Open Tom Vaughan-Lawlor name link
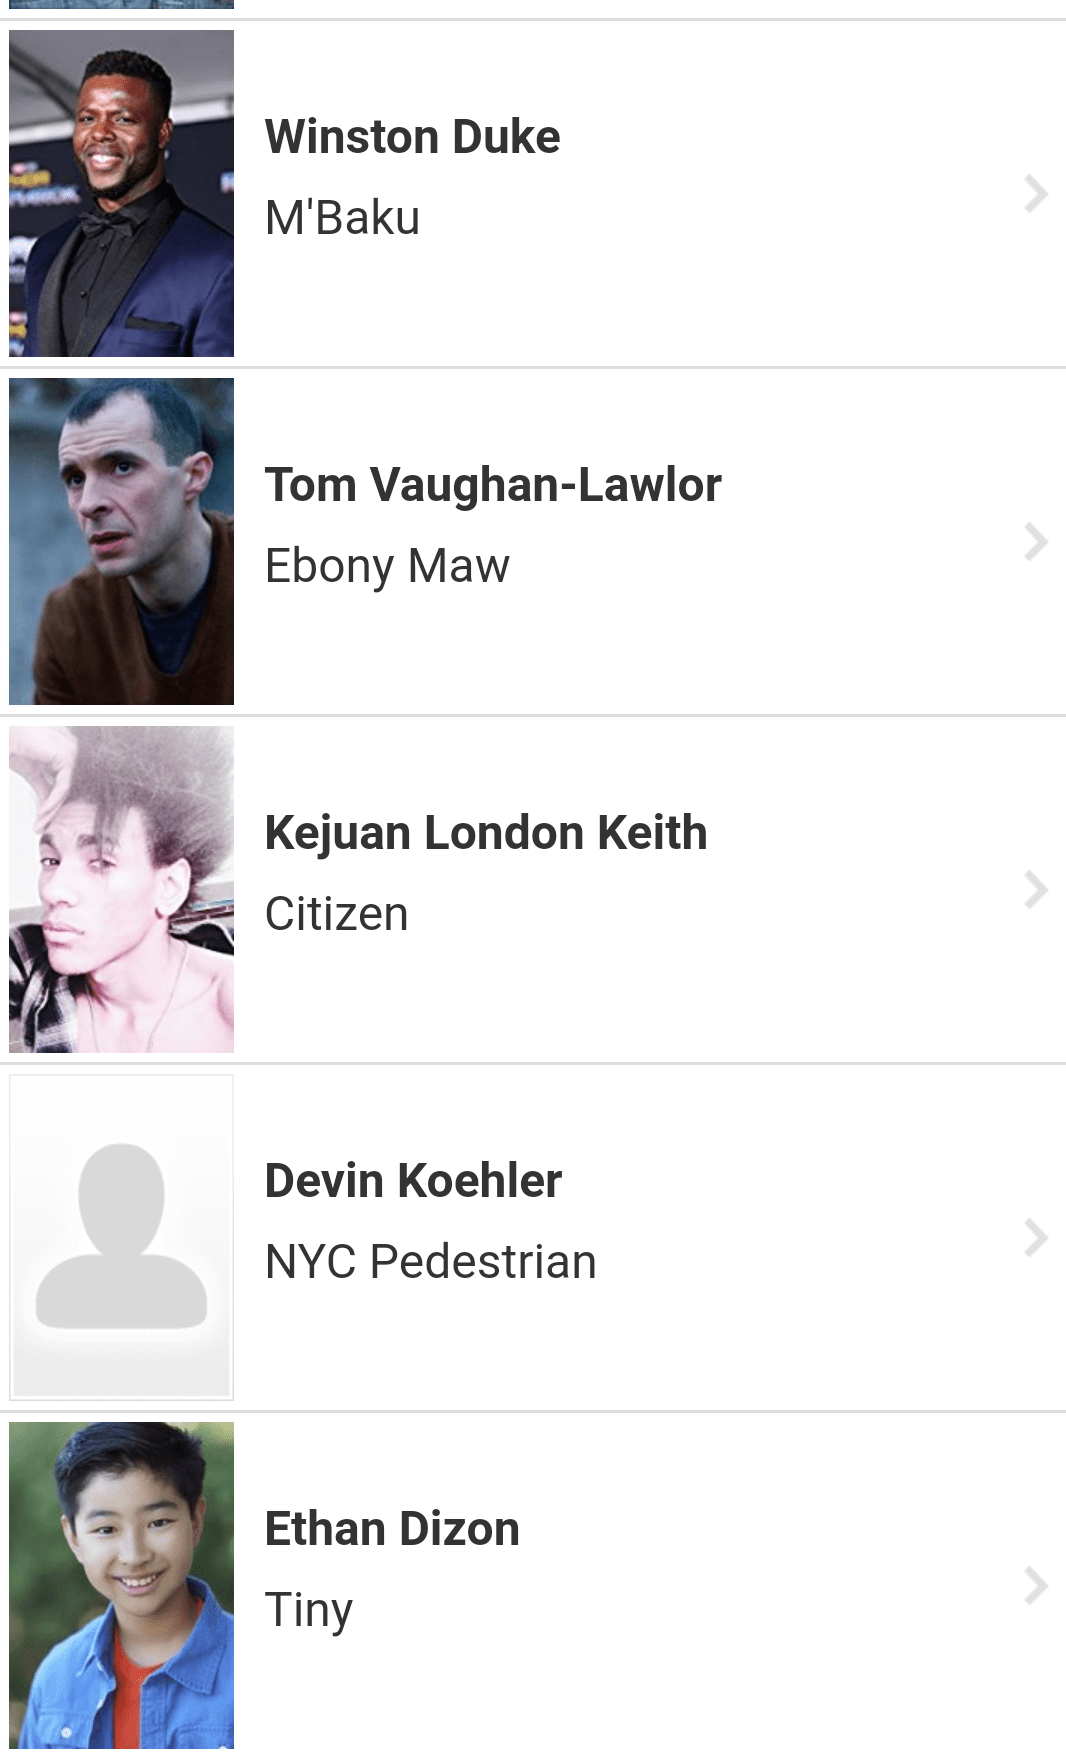Image resolution: width=1066 pixels, height=1758 pixels. point(493,485)
